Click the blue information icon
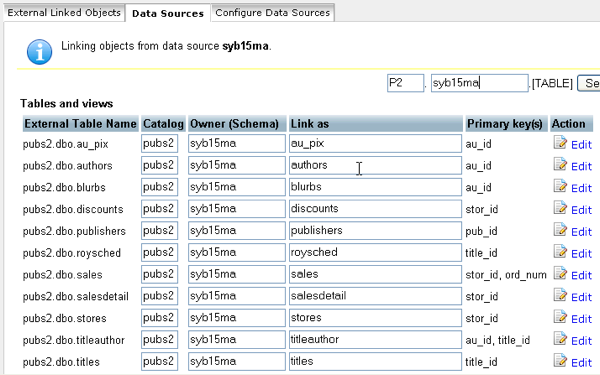This screenshot has height=375, width=600. click(39, 52)
